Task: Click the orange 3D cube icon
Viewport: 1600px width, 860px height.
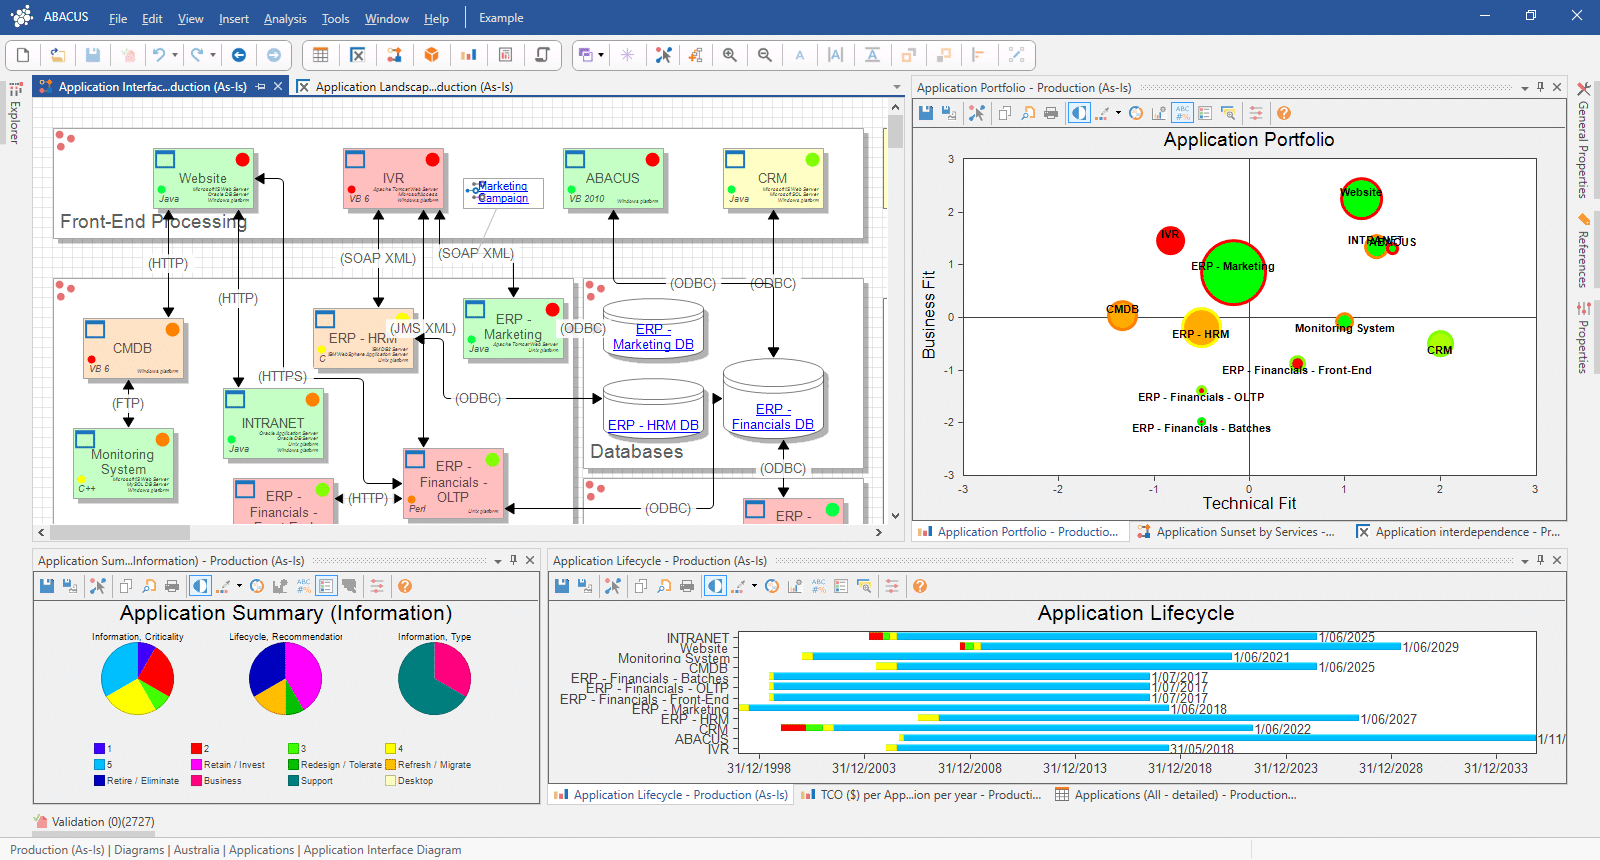Action: tap(432, 55)
